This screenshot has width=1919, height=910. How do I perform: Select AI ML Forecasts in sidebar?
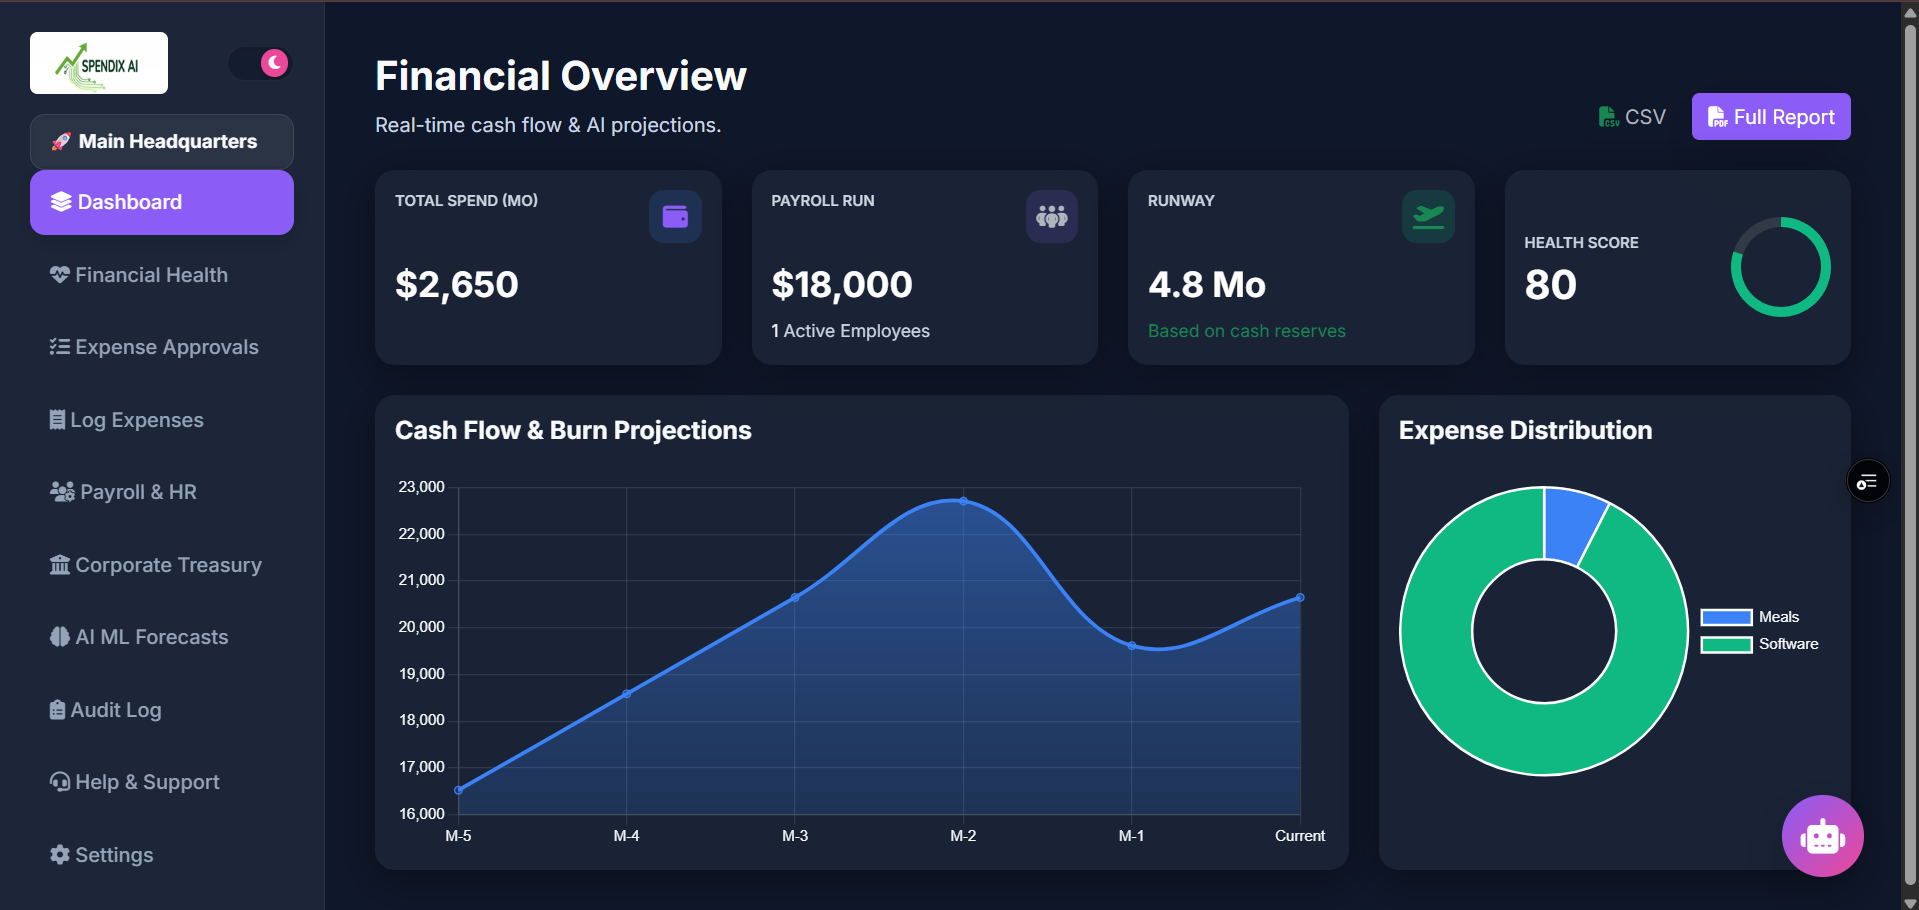(x=152, y=636)
